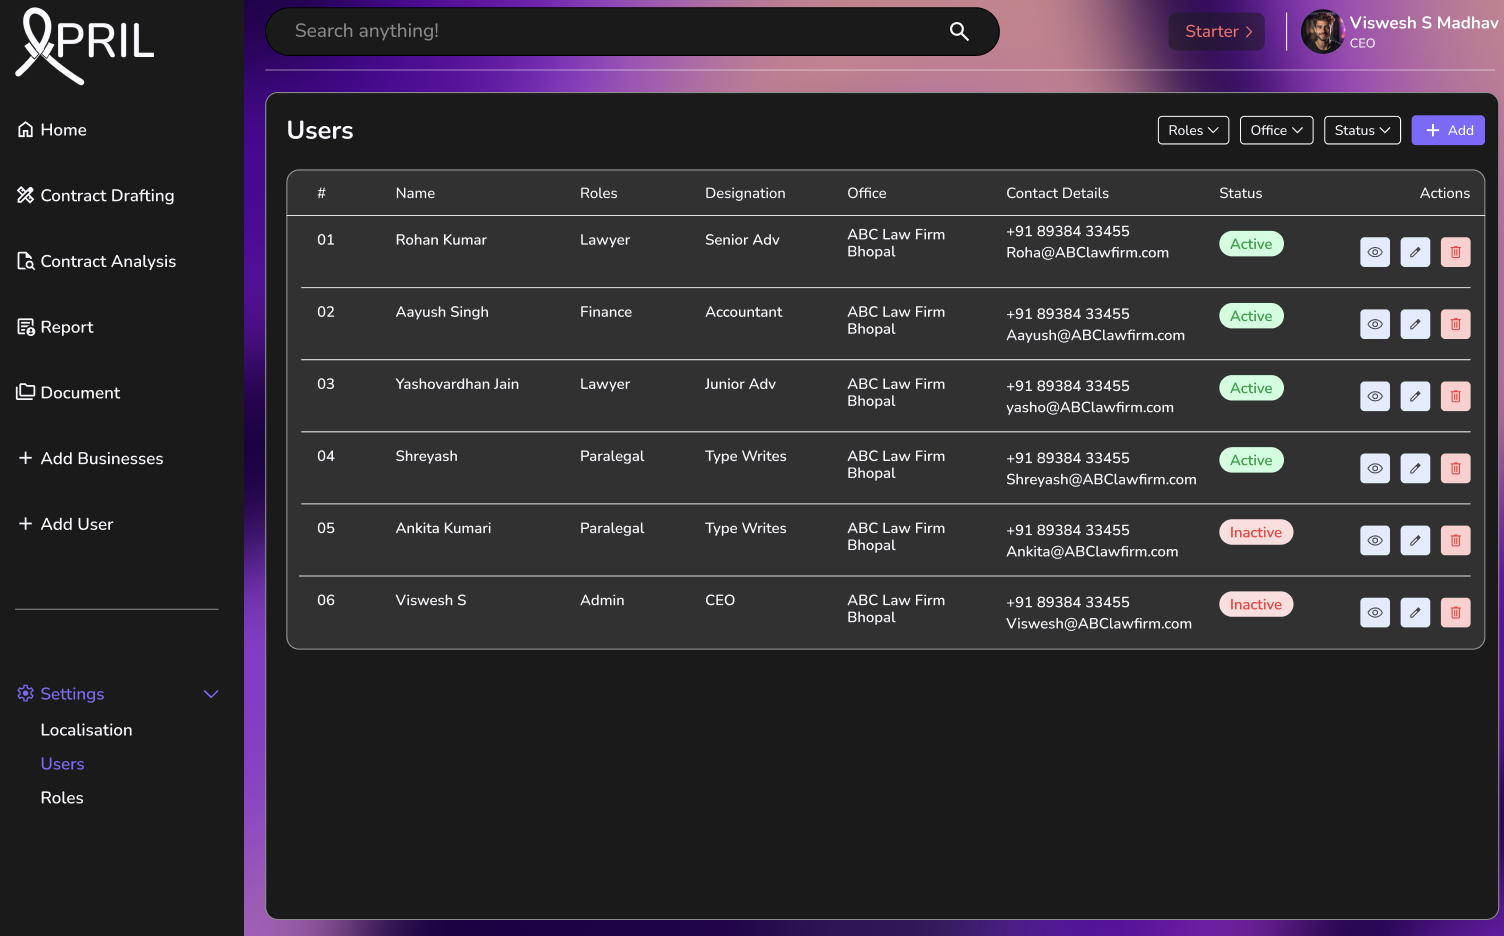
Task: Open Contract Drafting from the sidebar
Action: [26, 195]
